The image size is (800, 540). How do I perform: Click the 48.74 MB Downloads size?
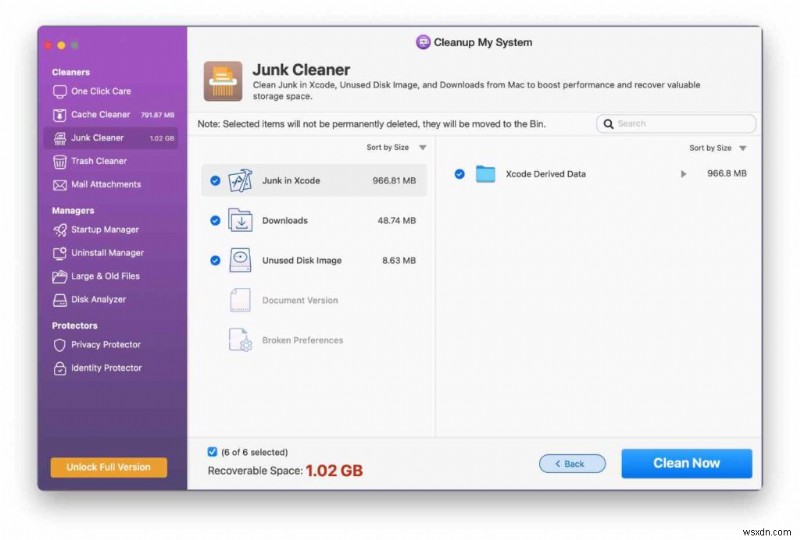point(396,220)
